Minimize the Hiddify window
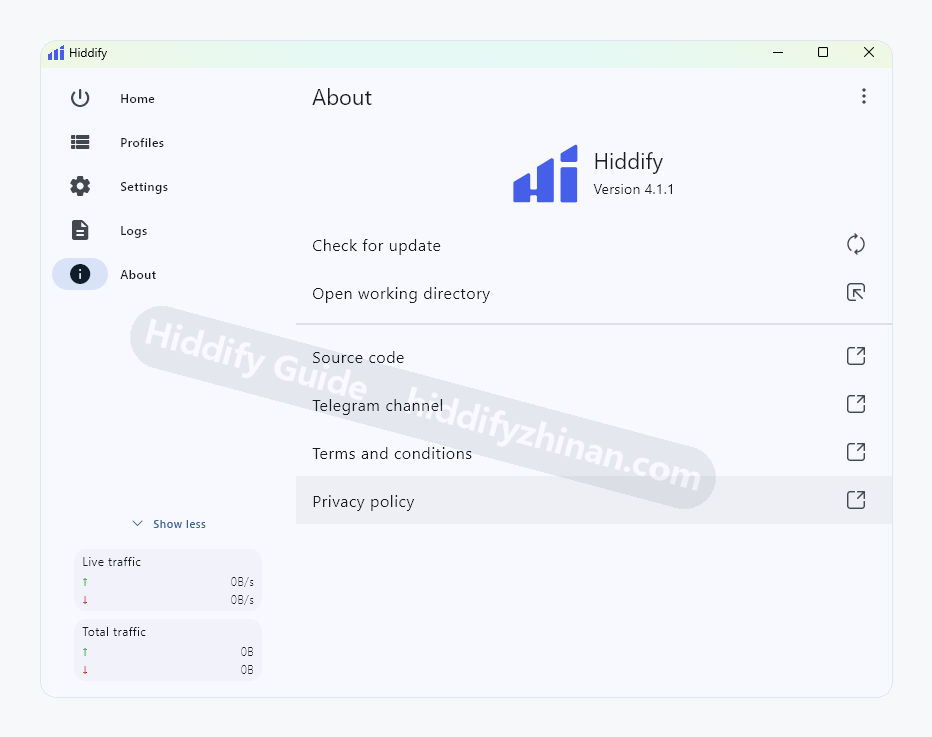Viewport: 932px width, 737px height. (777, 52)
